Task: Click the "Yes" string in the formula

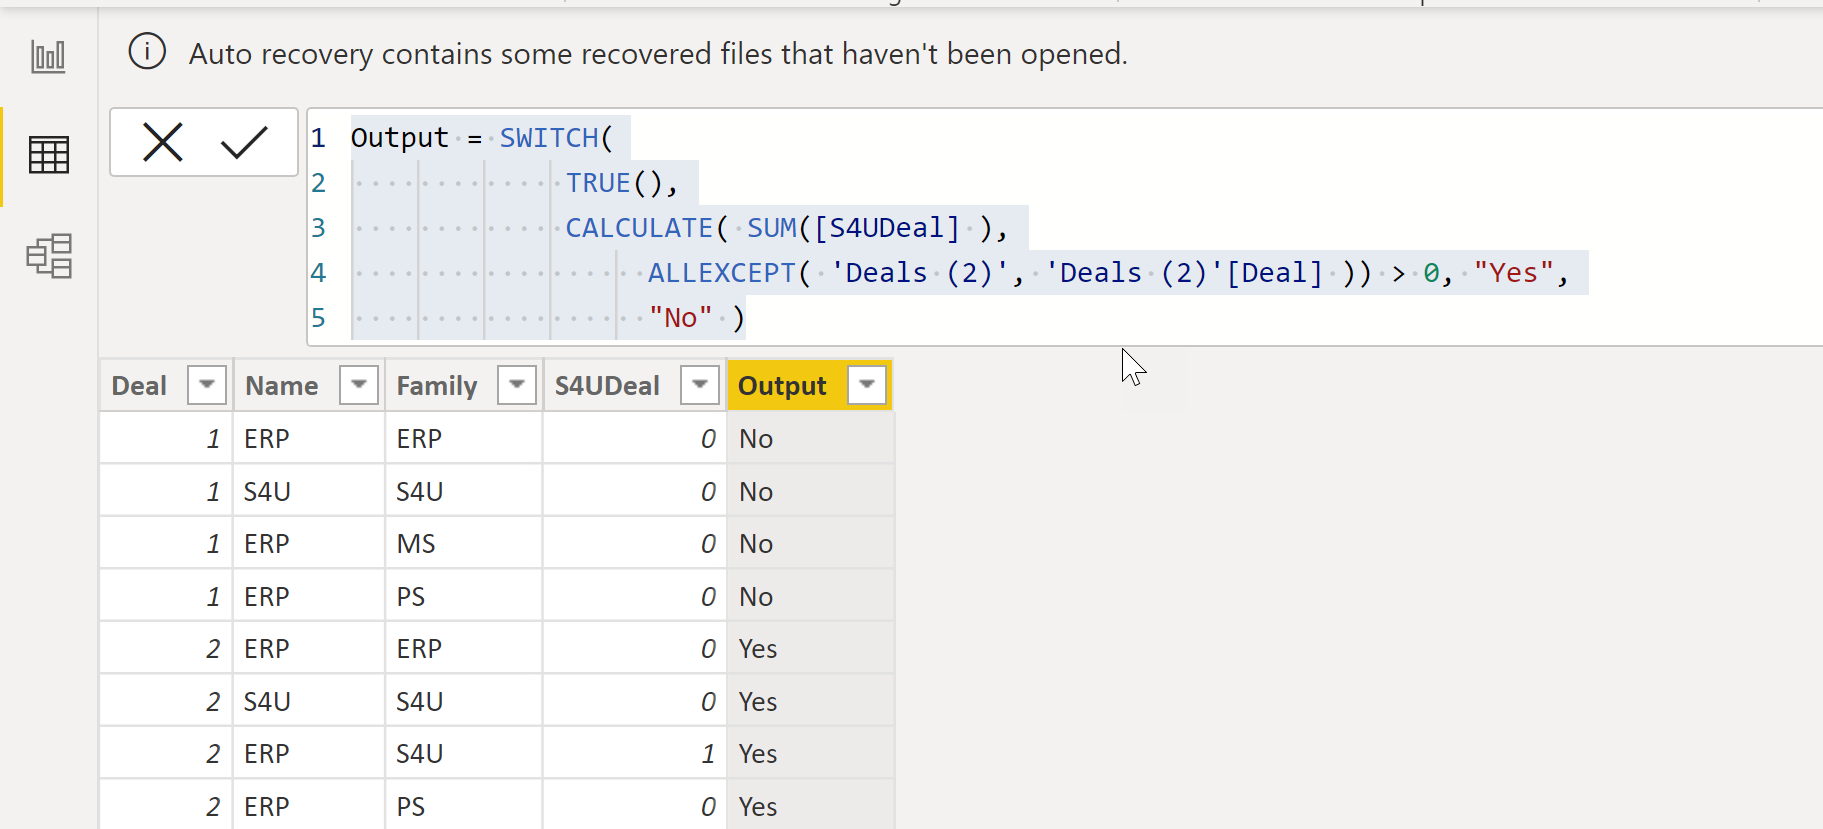Action: 1514,273
